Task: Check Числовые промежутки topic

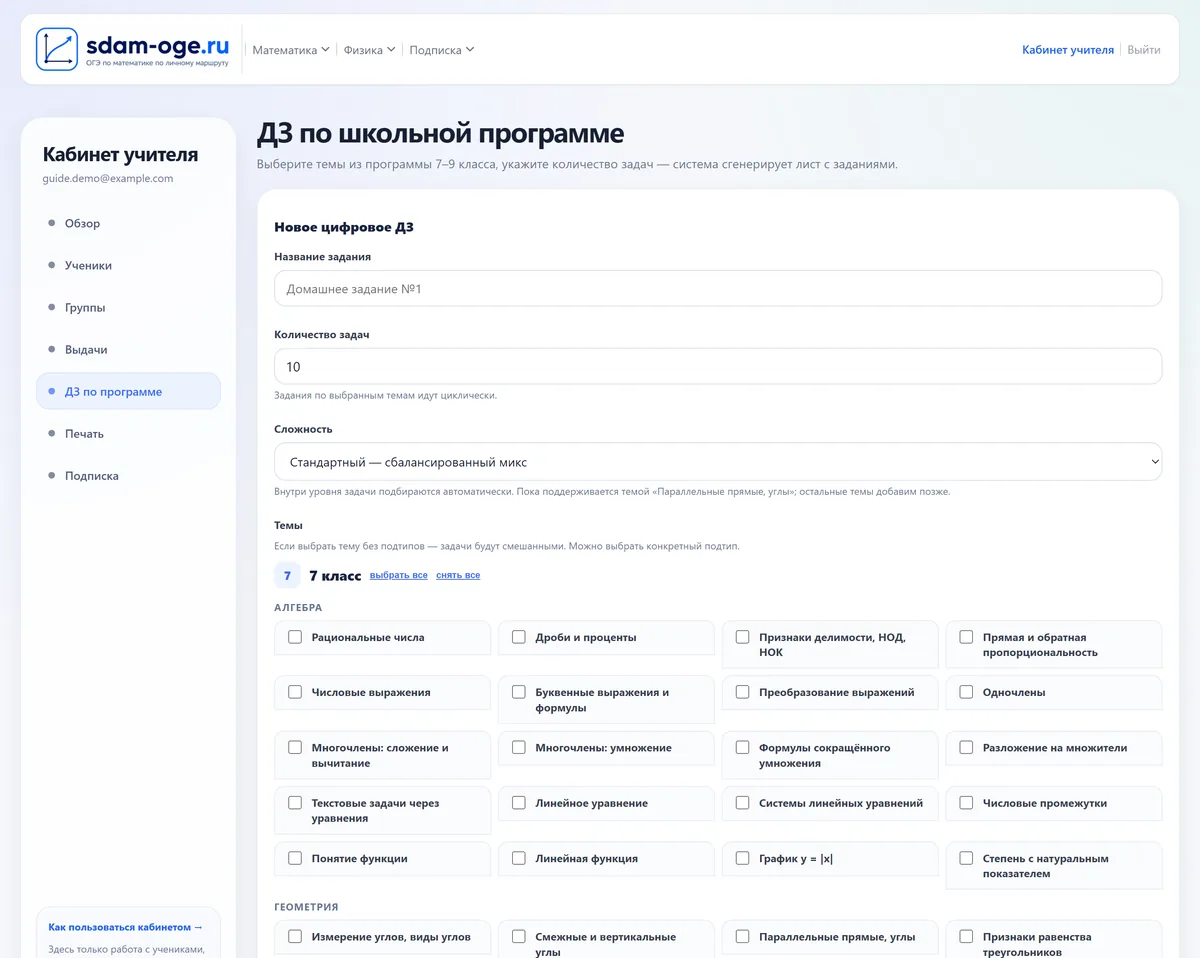Action: click(966, 803)
